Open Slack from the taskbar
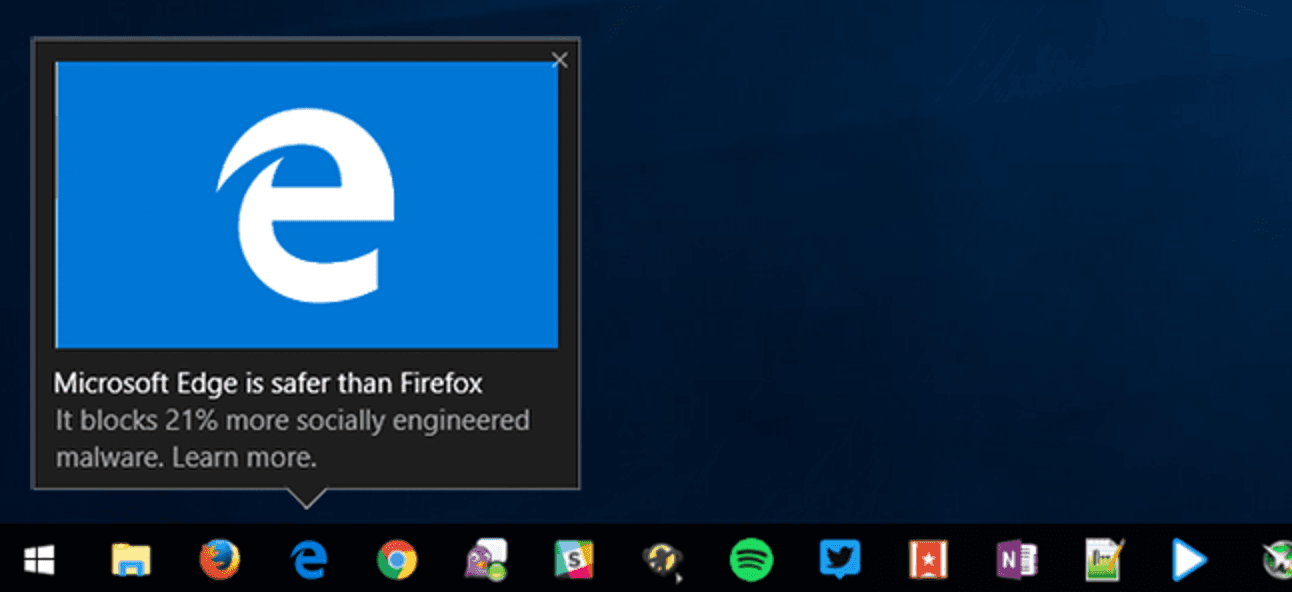This screenshot has width=1292, height=592. [574, 560]
